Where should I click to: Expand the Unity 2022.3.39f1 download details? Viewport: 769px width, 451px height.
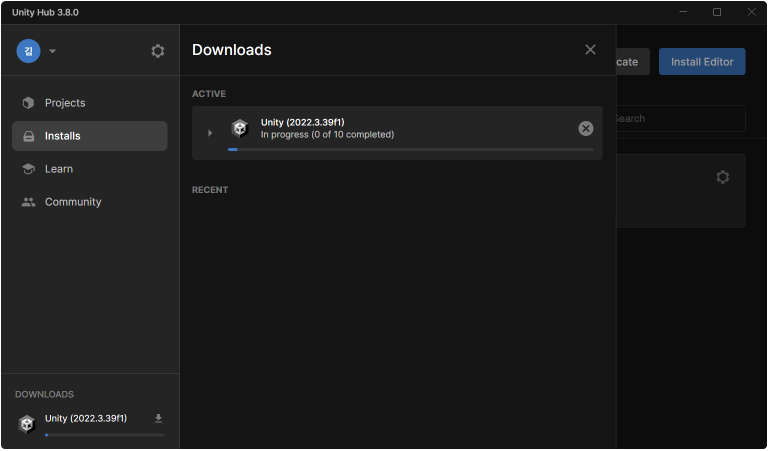coord(210,133)
